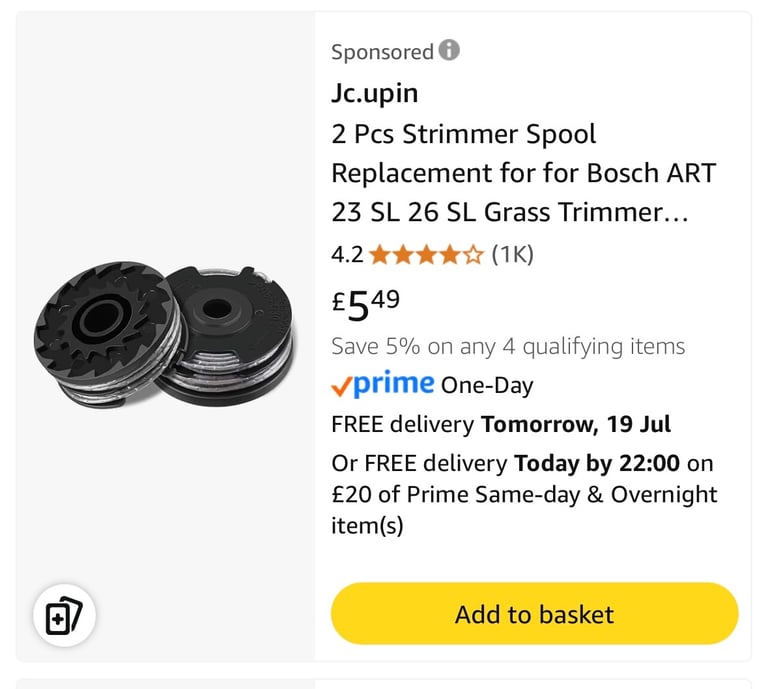Click Today by 22:00 delivery option
The image size is (768, 689).
(597, 463)
